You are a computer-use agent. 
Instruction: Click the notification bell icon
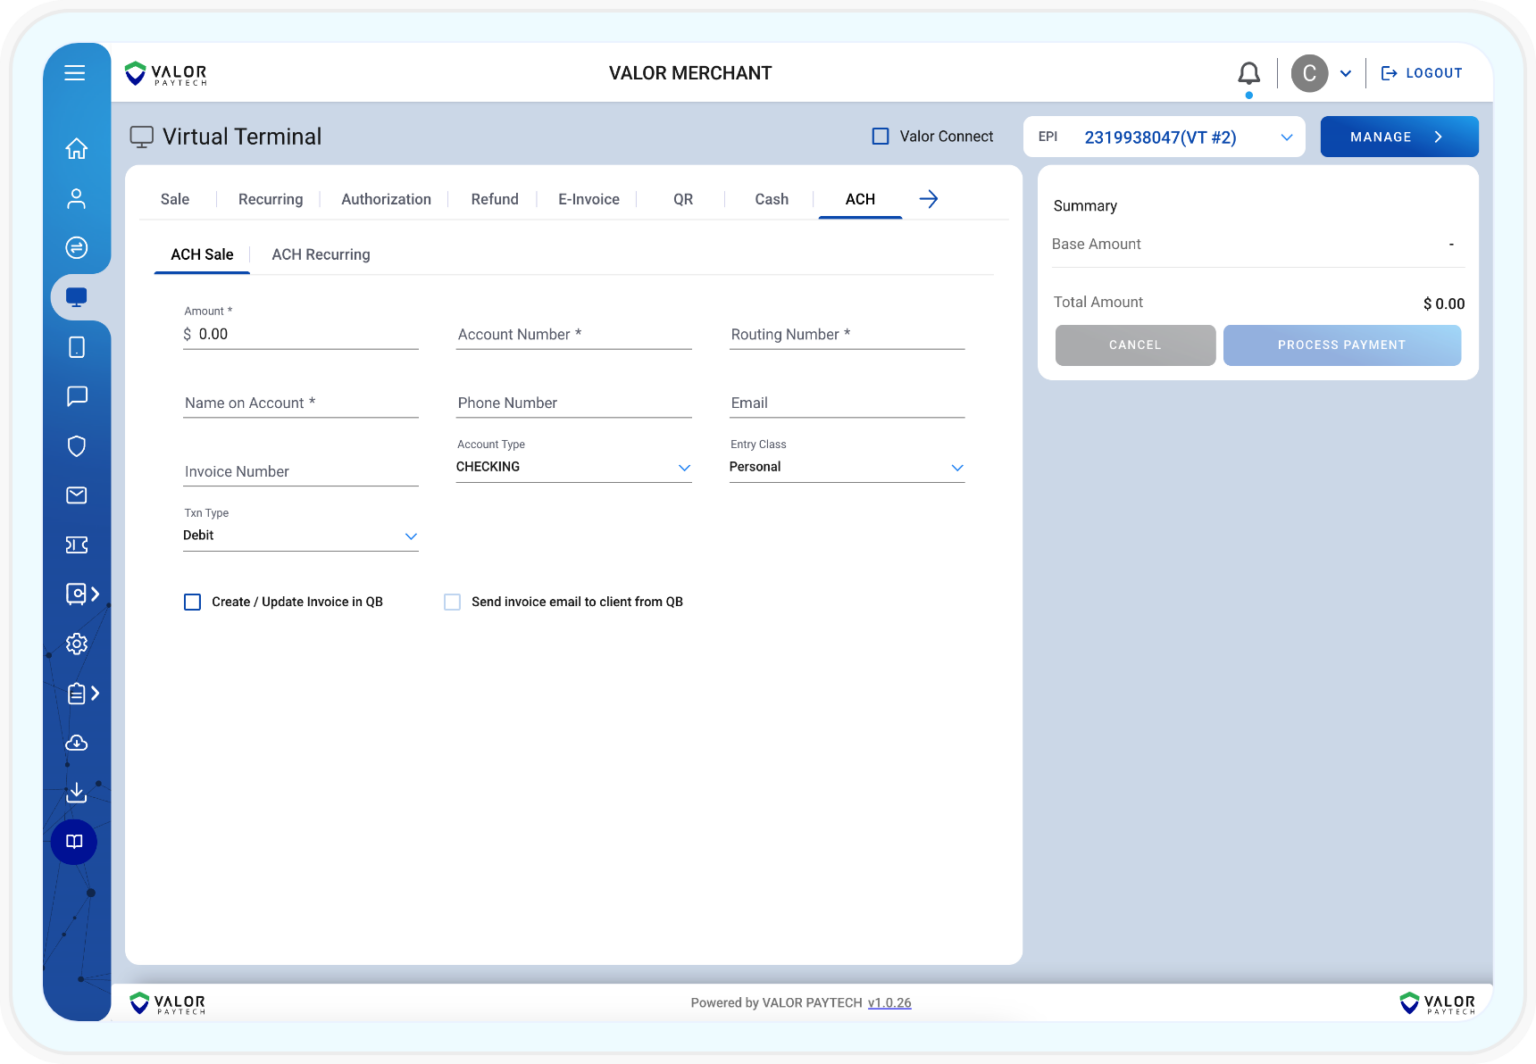[x=1248, y=73]
